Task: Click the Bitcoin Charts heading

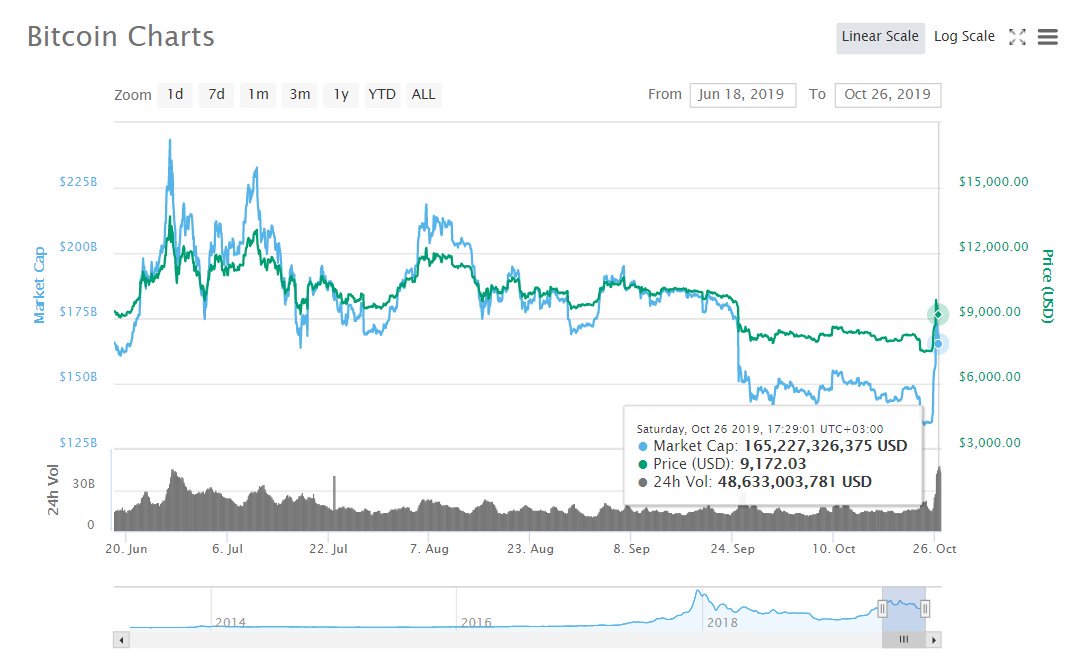Action: pos(121,36)
